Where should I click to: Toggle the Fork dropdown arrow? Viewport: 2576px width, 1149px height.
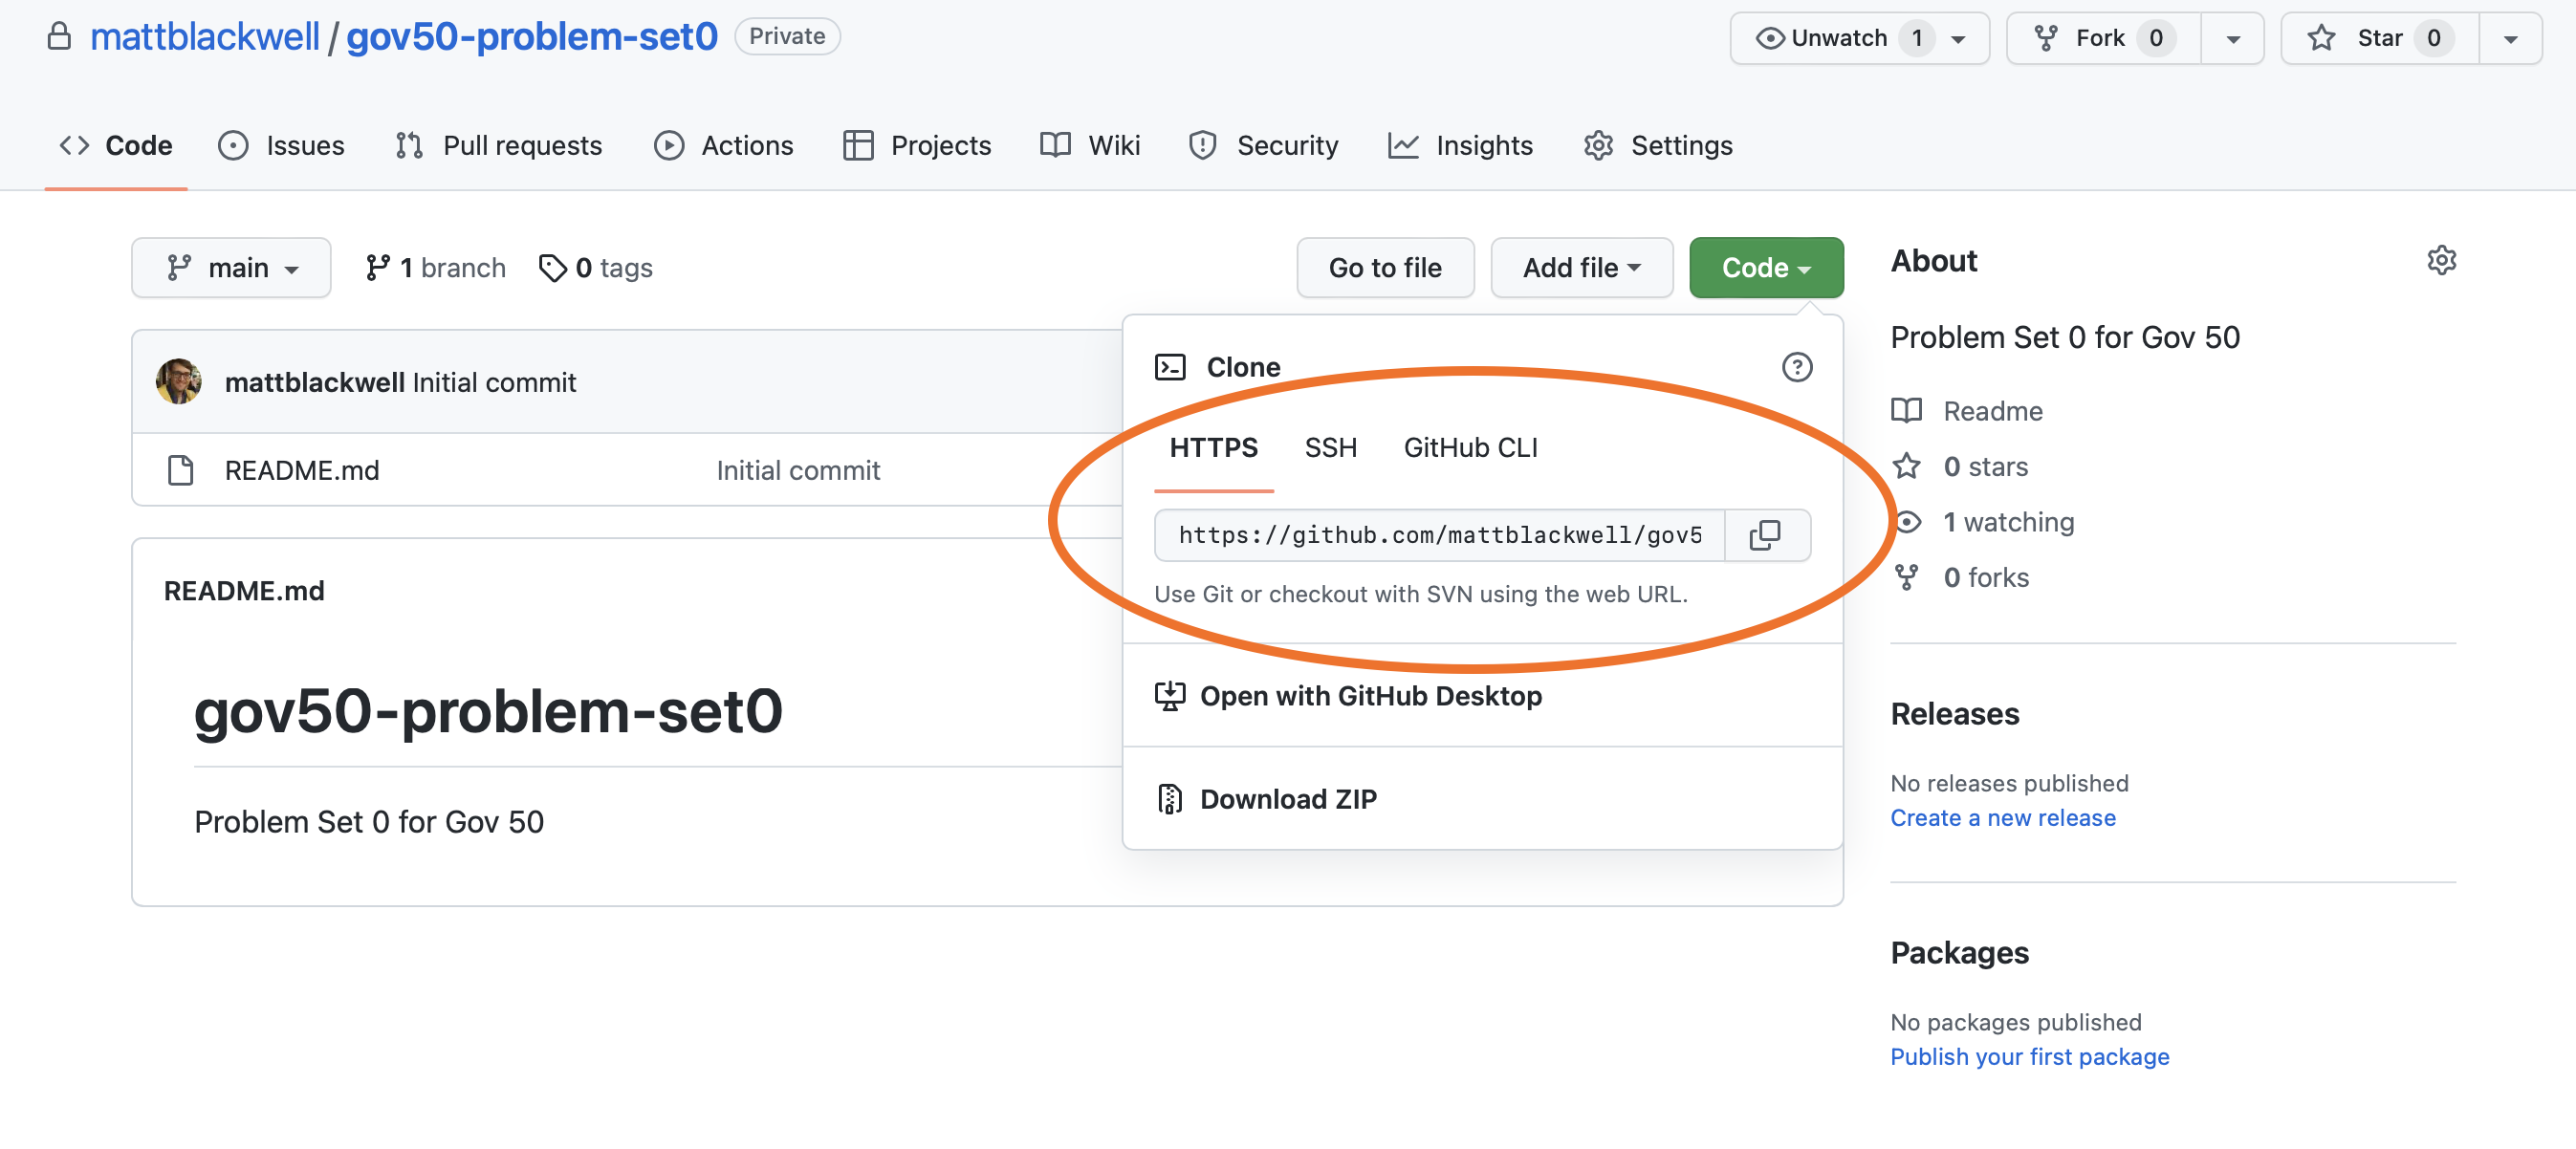(x=2229, y=37)
